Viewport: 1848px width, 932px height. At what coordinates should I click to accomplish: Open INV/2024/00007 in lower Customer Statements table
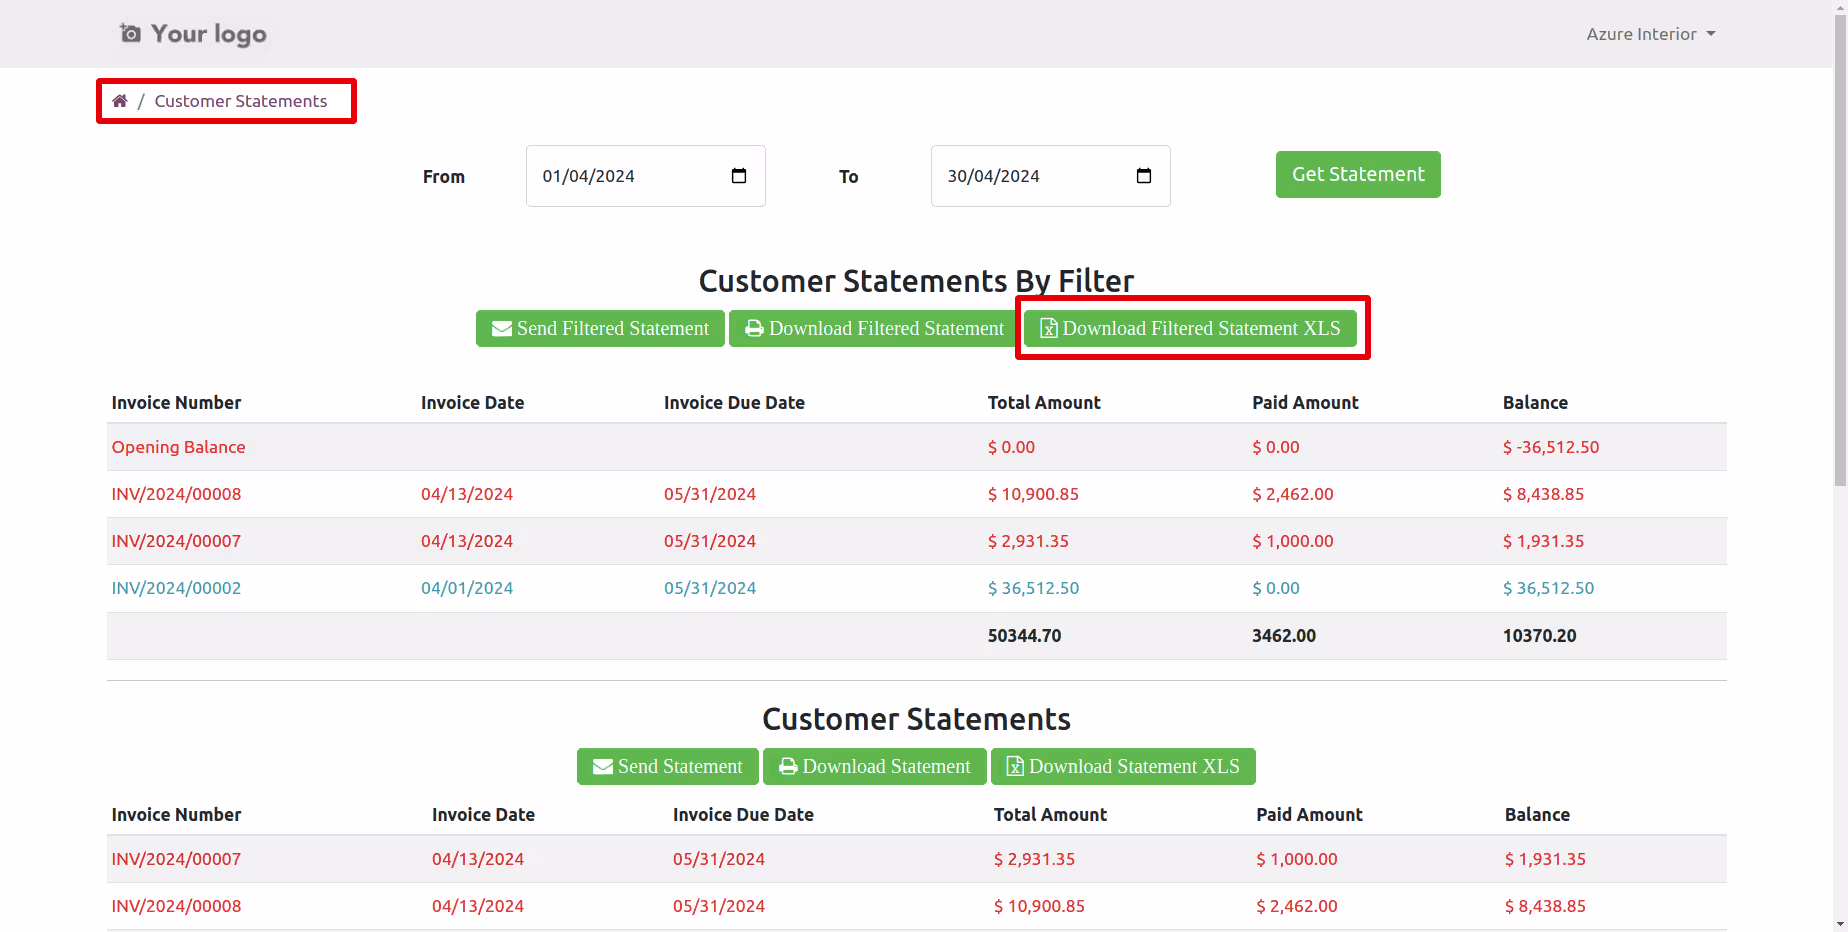176,859
